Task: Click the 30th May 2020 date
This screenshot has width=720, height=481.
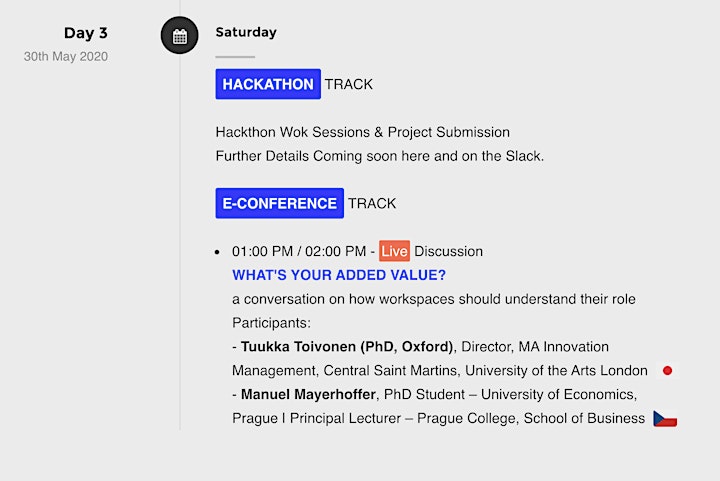Action: [66, 56]
